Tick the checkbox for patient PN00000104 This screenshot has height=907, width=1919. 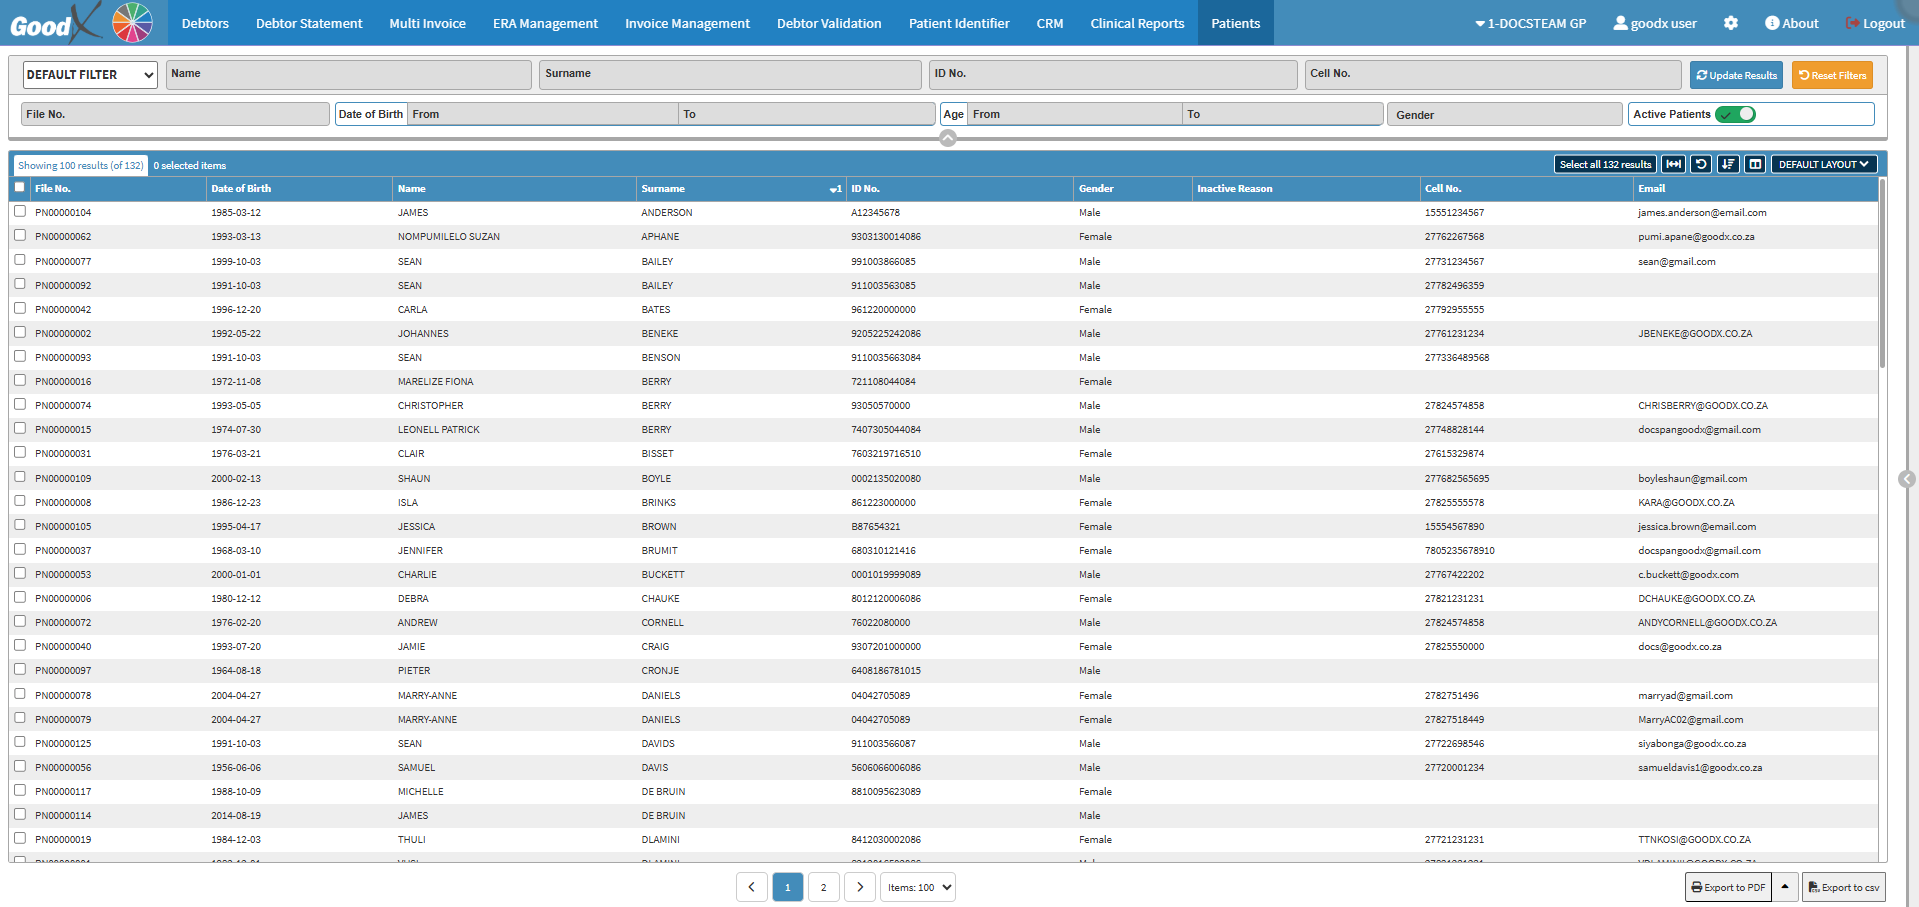click(20, 212)
